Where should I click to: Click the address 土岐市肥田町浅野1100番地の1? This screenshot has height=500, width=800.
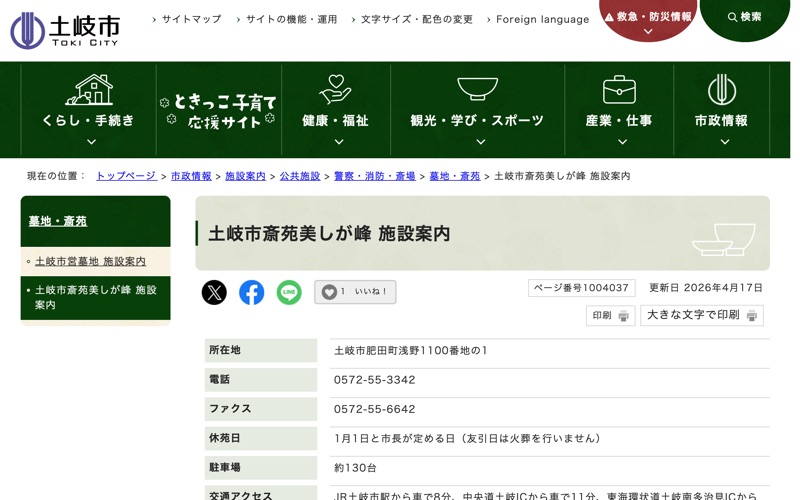tap(411, 351)
